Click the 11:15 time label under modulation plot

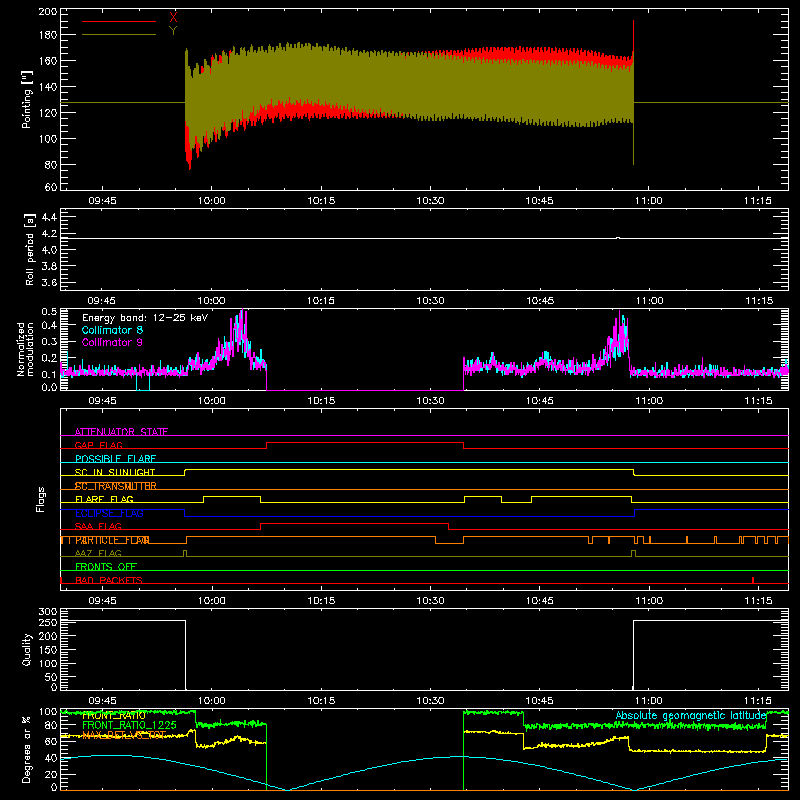[758, 401]
